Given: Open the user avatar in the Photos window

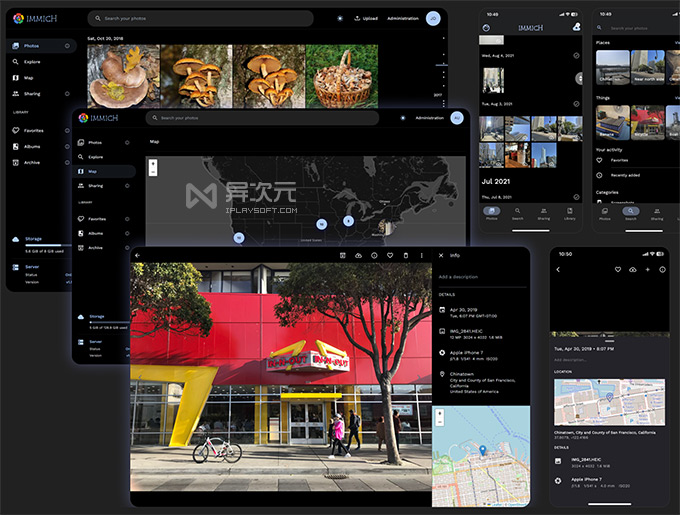Looking at the screenshot, I should (433, 18).
